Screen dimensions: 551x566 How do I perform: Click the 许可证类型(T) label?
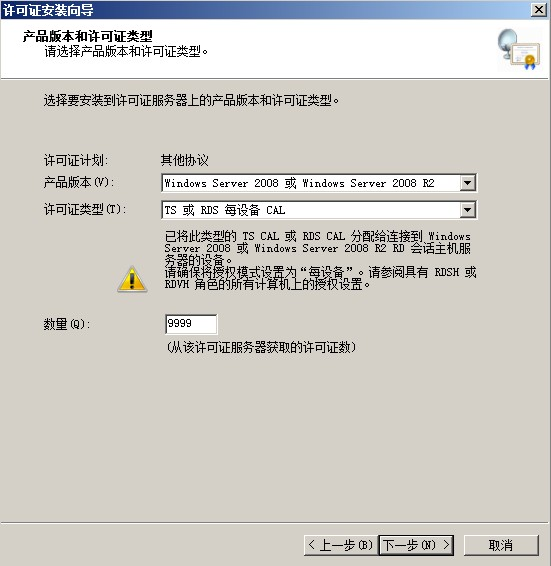(x=85, y=209)
